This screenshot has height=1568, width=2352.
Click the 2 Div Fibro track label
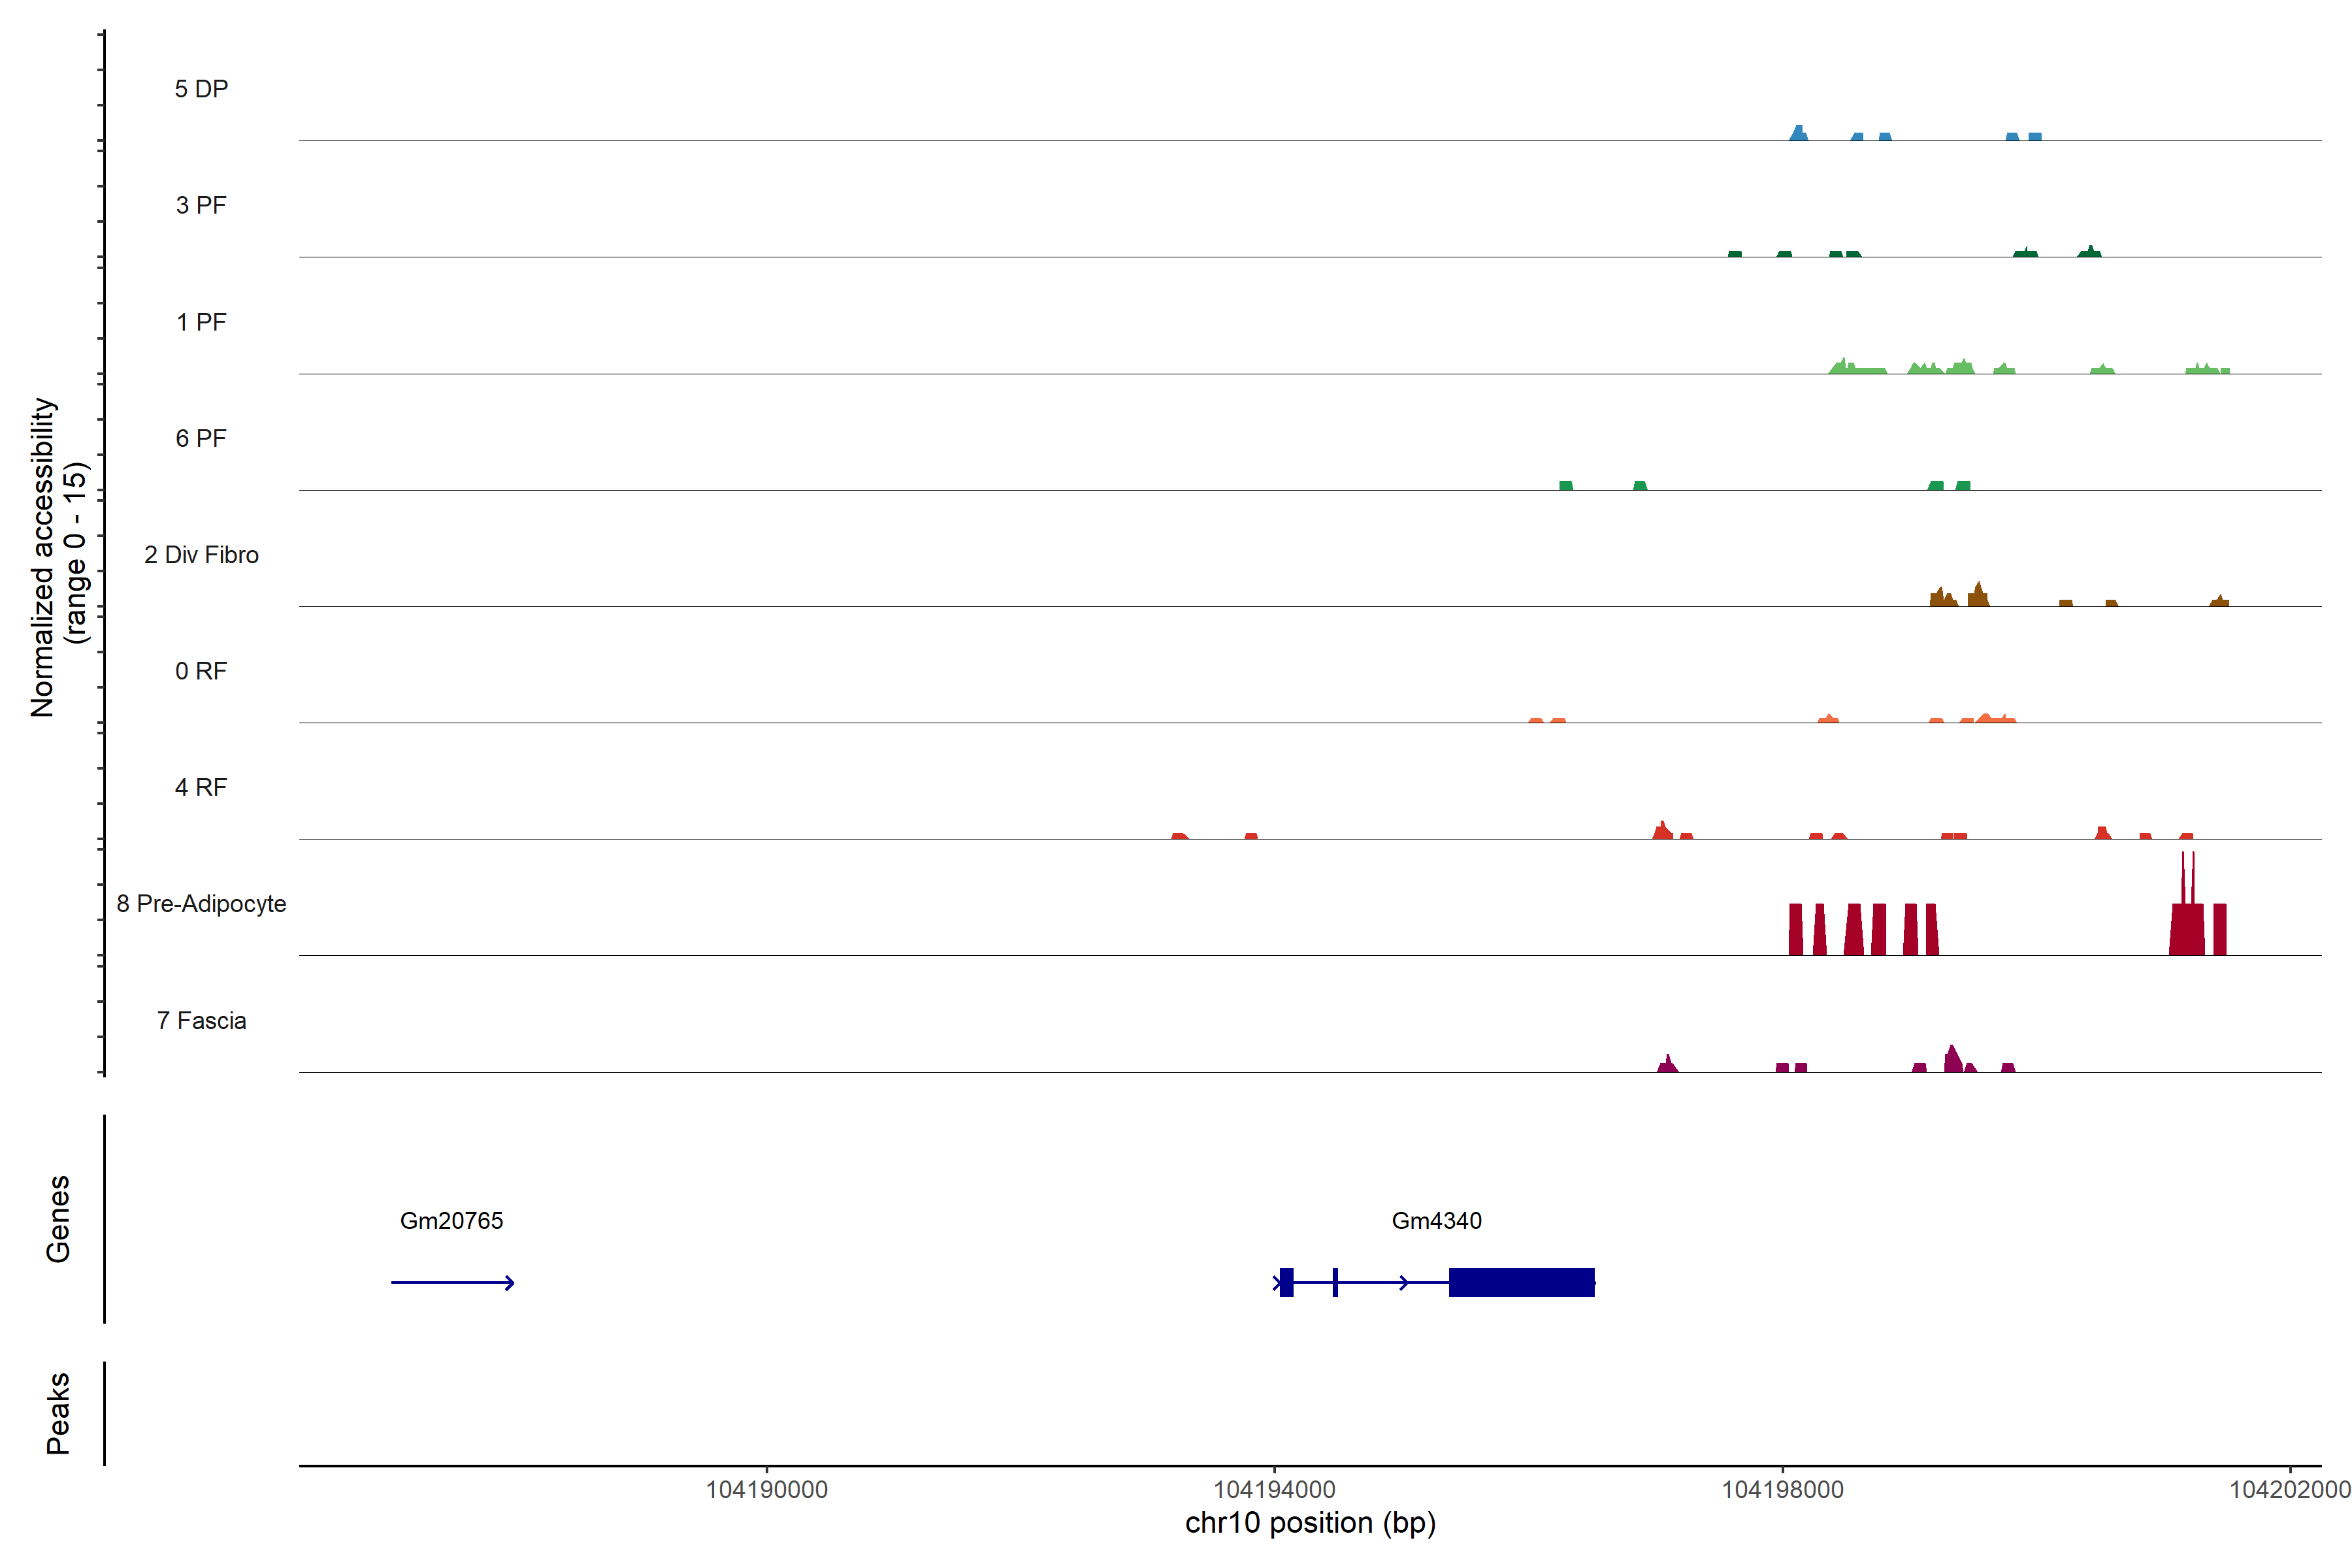[x=201, y=554]
